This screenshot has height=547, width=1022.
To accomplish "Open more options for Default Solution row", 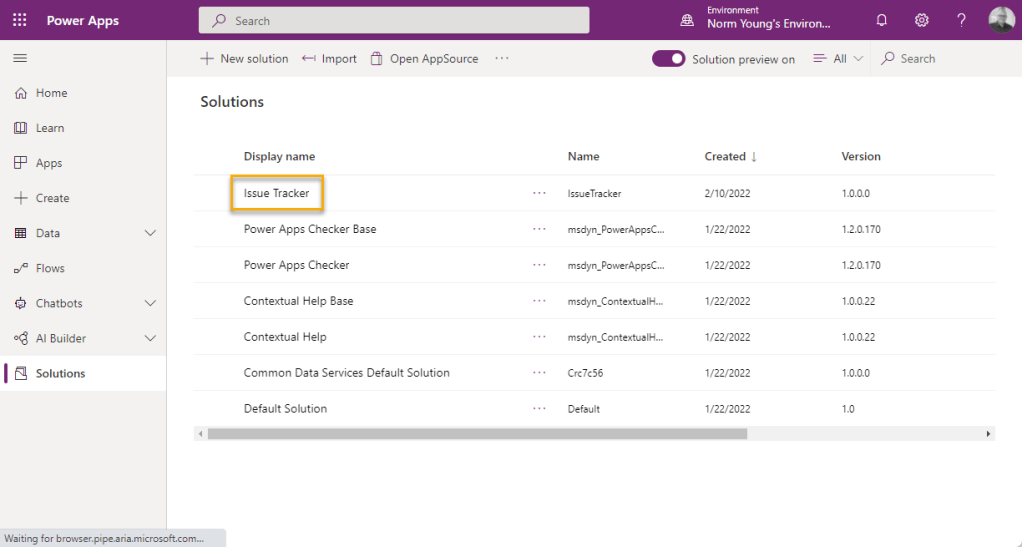I will click(539, 408).
